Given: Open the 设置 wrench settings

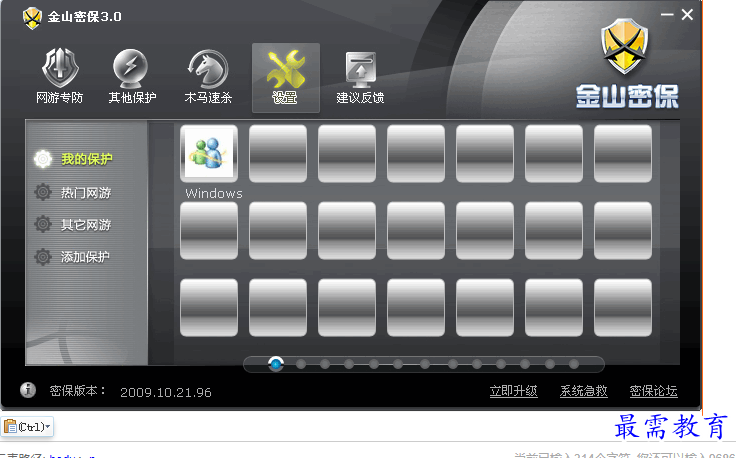Looking at the screenshot, I should [x=285, y=78].
